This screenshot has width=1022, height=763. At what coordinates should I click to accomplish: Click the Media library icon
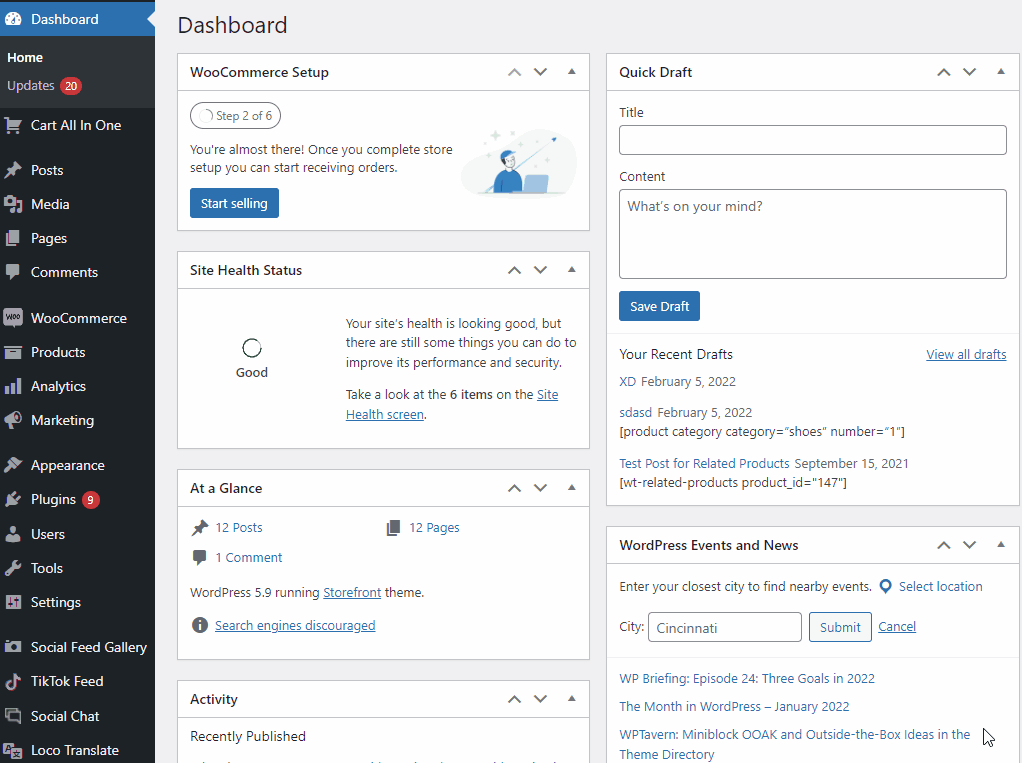[13, 204]
